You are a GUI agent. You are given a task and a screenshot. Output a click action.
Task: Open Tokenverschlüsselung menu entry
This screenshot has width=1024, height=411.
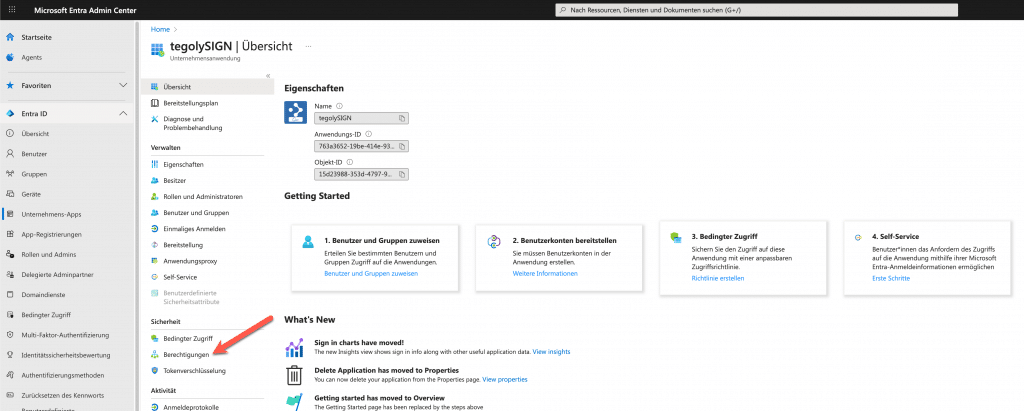tap(194, 371)
